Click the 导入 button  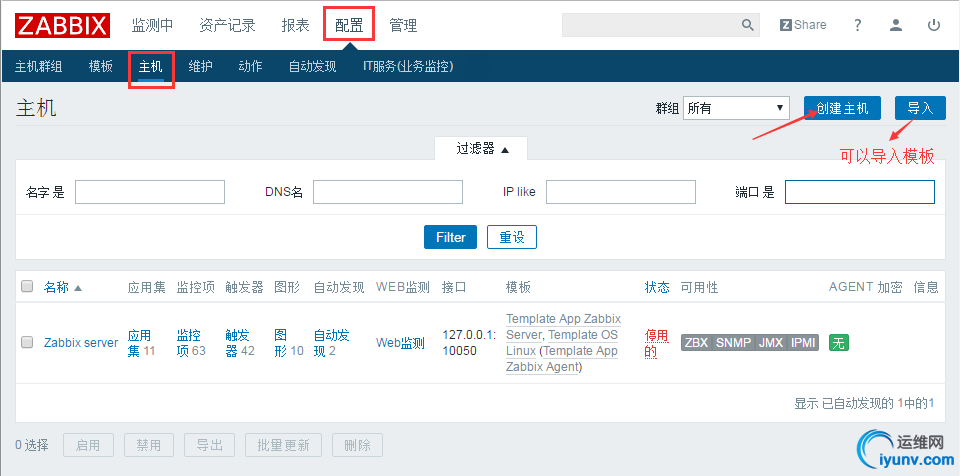(x=920, y=108)
